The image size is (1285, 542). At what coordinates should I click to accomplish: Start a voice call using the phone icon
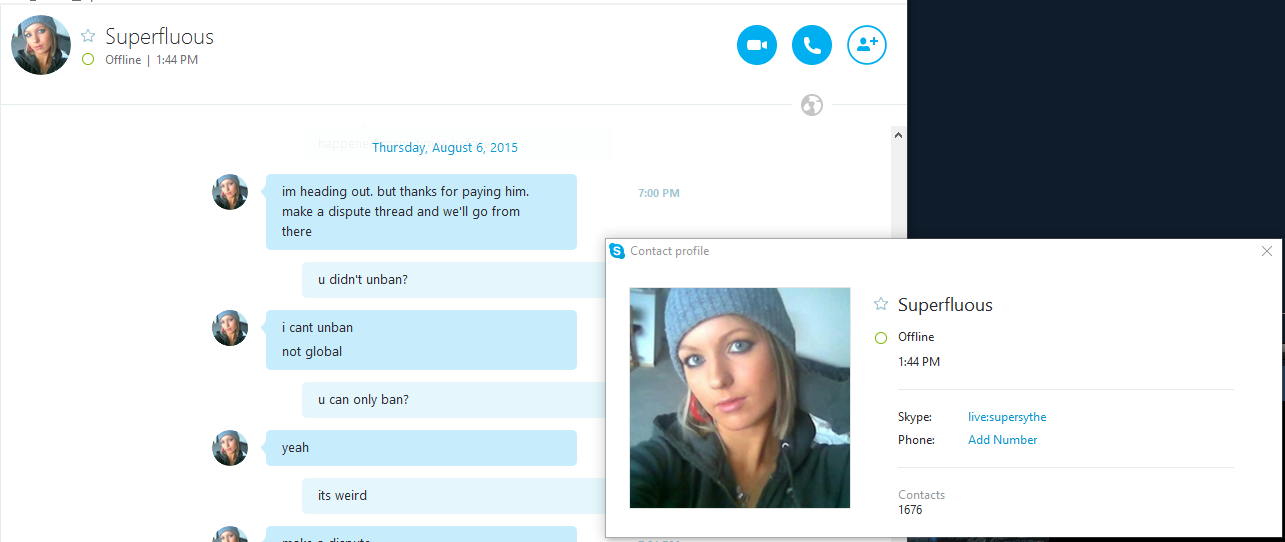(812, 45)
